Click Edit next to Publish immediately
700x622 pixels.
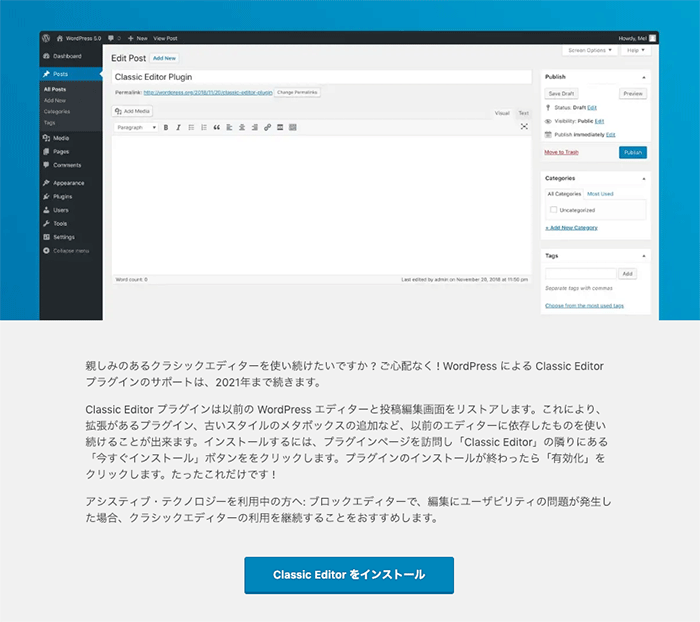(611, 135)
